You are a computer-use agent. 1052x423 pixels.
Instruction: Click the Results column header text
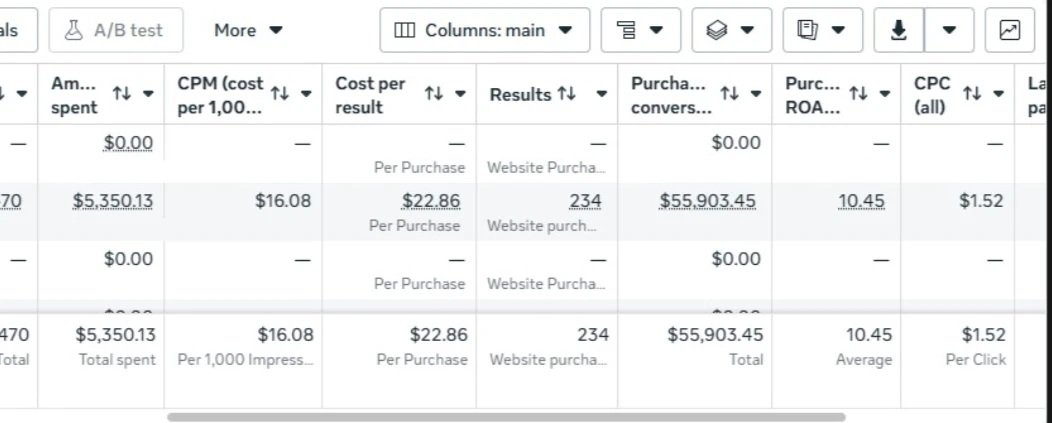[521, 95]
